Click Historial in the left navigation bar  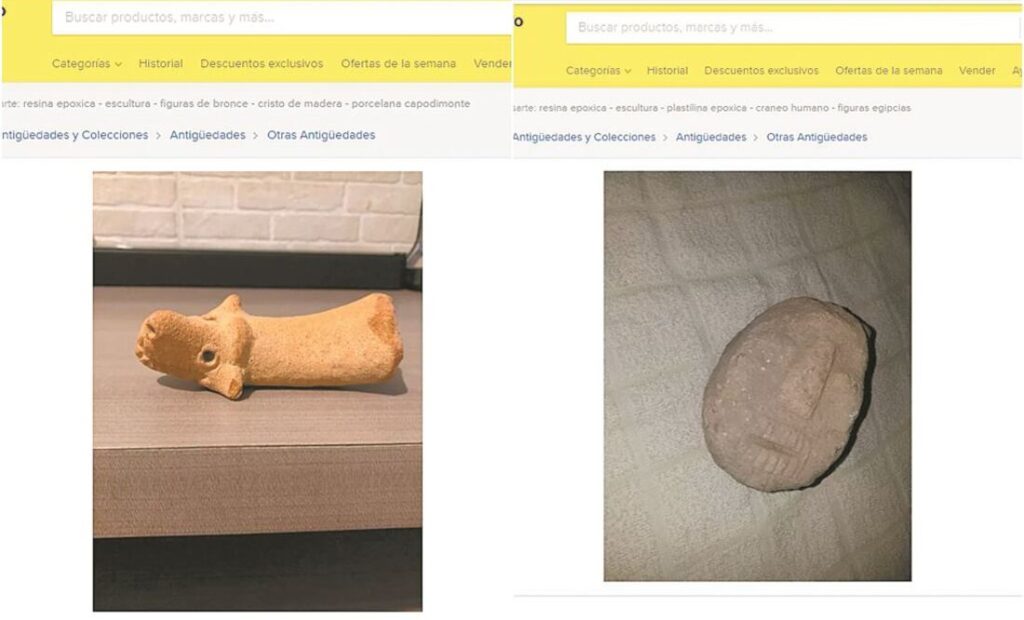pos(161,63)
